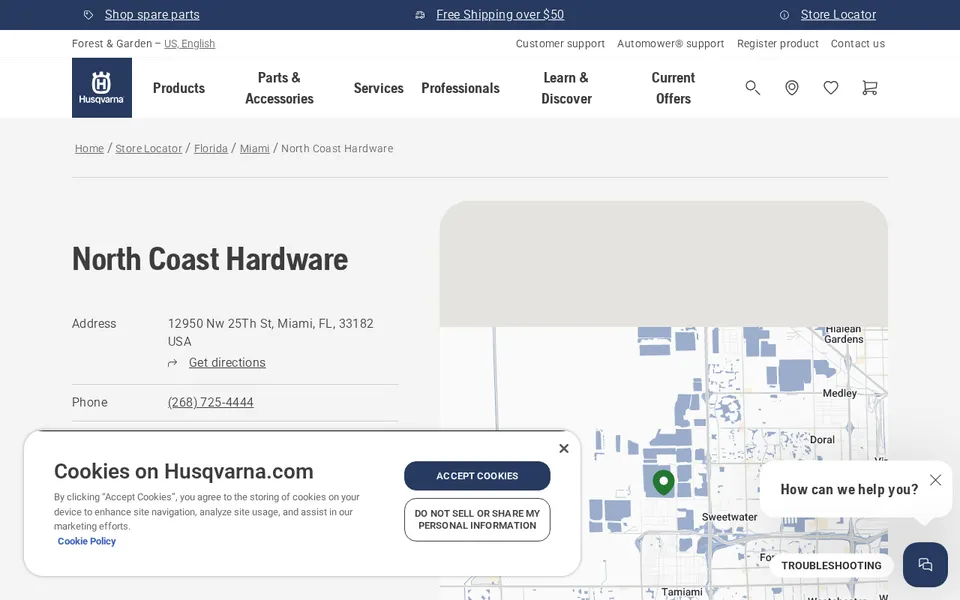This screenshot has width=960, height=600.
Task: Click the Accept Cookies button
Action: click(477, 476)
